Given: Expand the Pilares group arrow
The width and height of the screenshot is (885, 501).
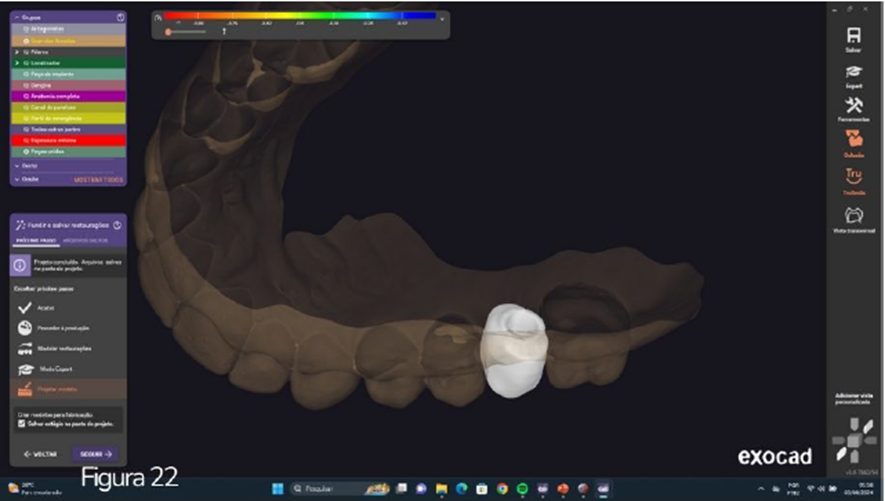Looking at the screenshot, I should [16, 51].
